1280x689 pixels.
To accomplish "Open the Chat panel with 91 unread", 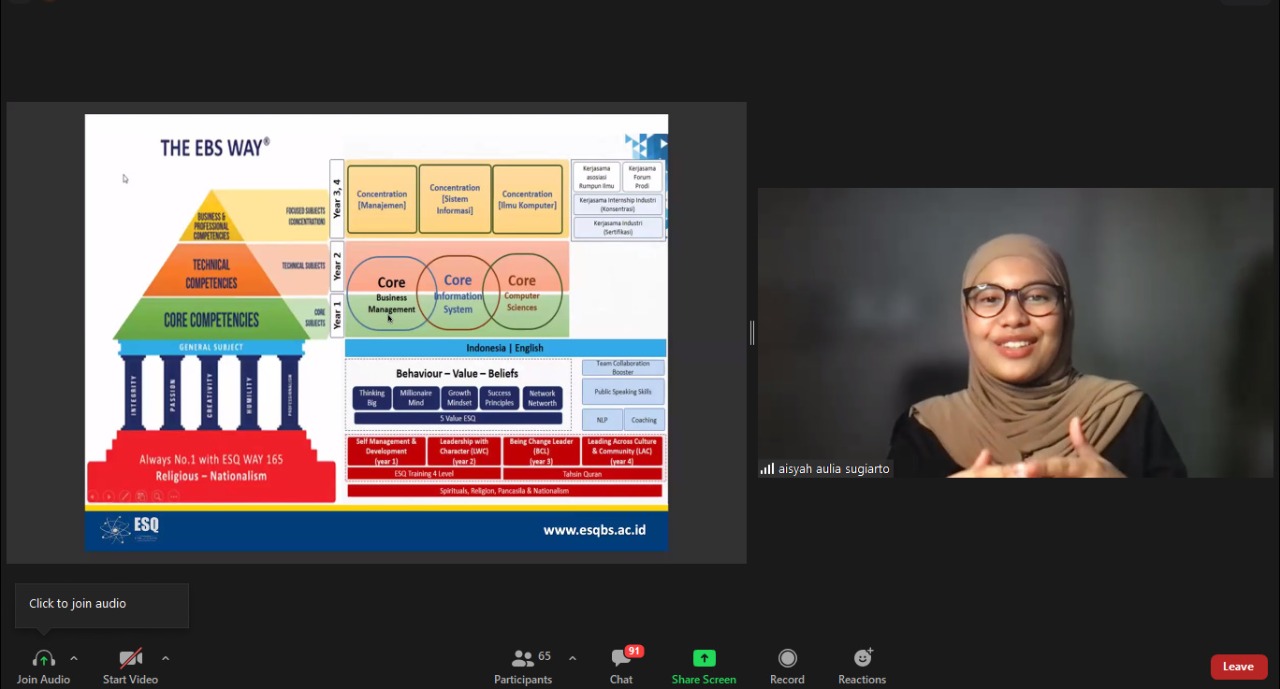I will click(621, 659).
